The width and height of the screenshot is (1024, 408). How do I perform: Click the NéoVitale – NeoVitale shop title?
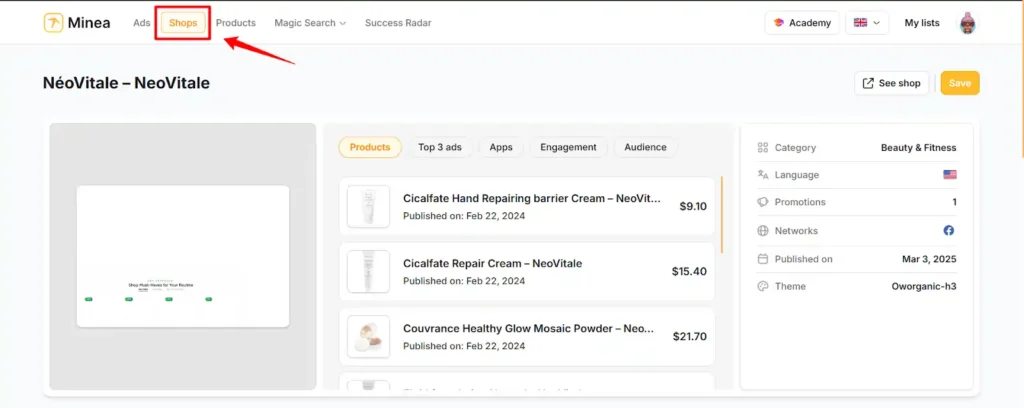[126, 83]
